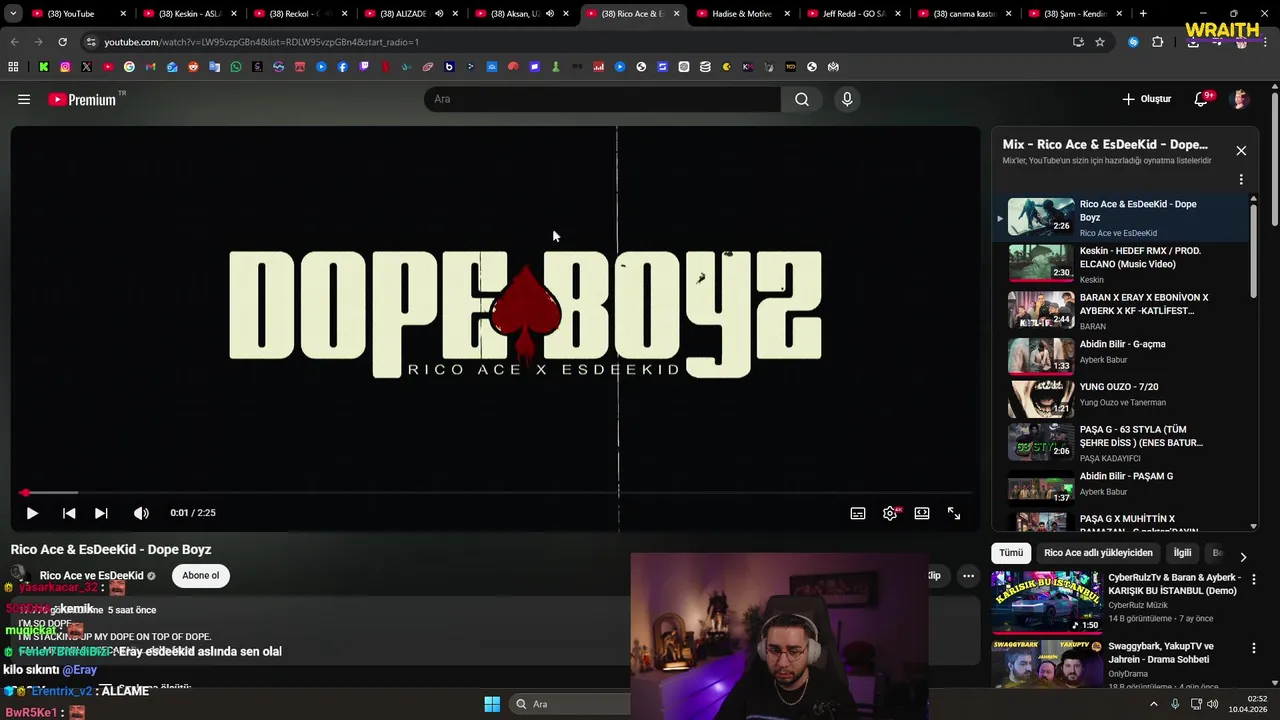The height and width of the screenshot is (720, 1280).
Task: Open the Oluştur create menu
Action: tap(1146, 99)
